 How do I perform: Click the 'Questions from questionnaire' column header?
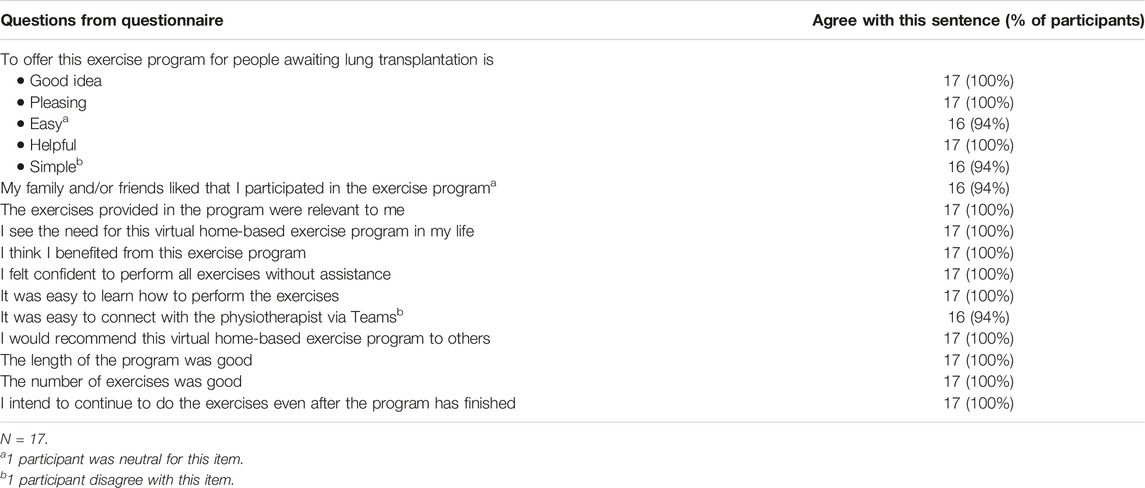coord(112,21)
